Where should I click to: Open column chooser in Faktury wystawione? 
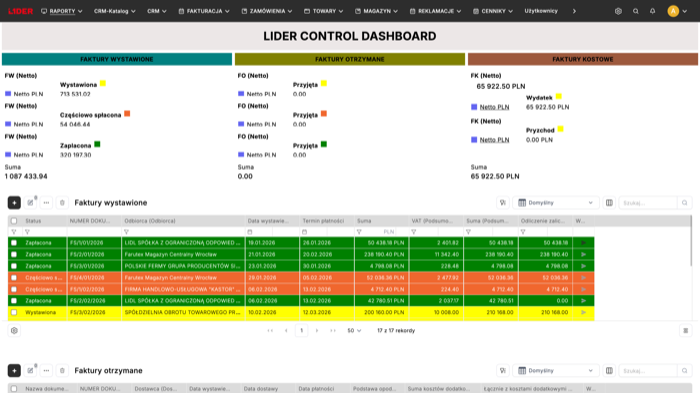pyautogui.click(x=609, y=203)
